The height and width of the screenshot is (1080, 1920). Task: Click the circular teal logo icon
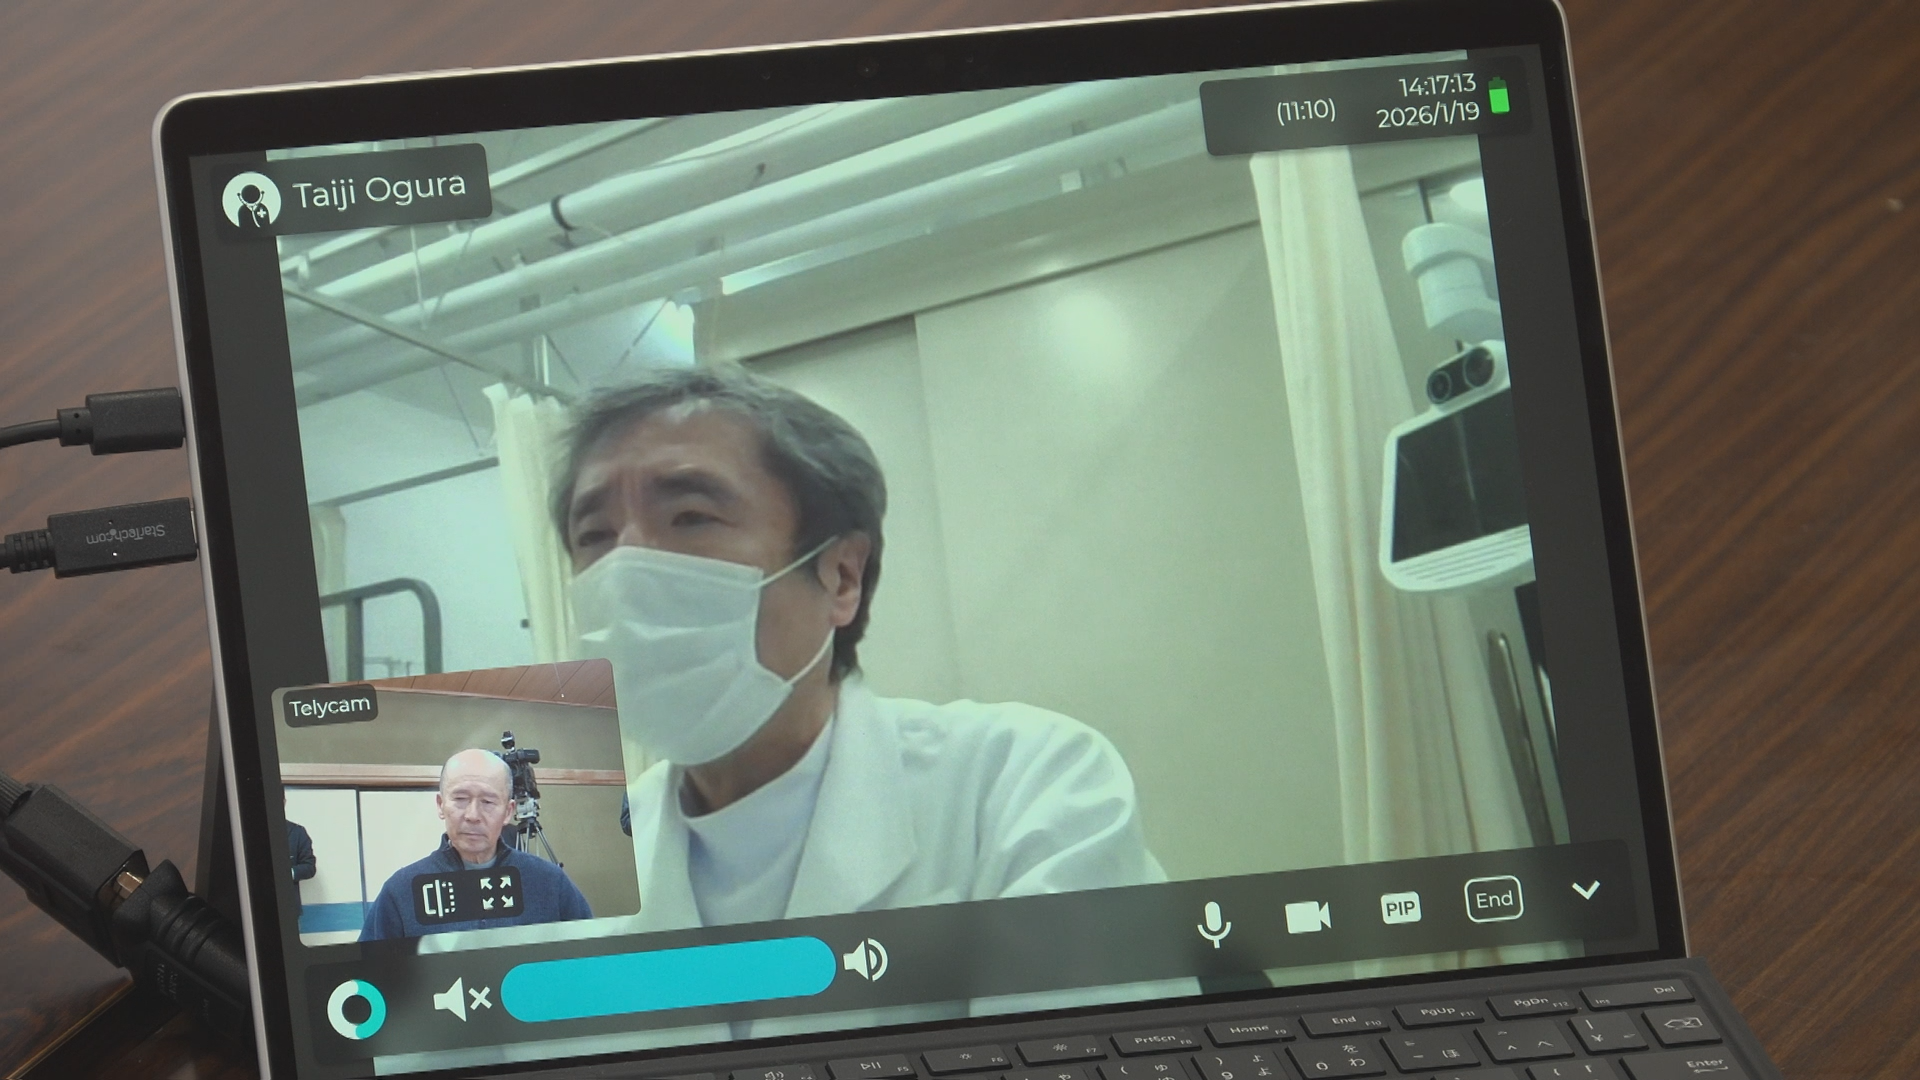click(356, 1010)
